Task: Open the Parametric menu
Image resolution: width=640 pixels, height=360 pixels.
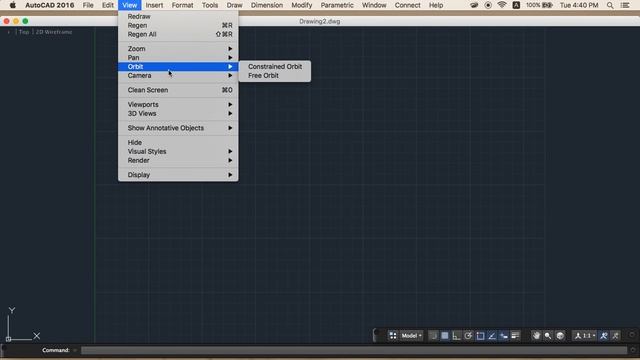Action: [x=337, y=5]
